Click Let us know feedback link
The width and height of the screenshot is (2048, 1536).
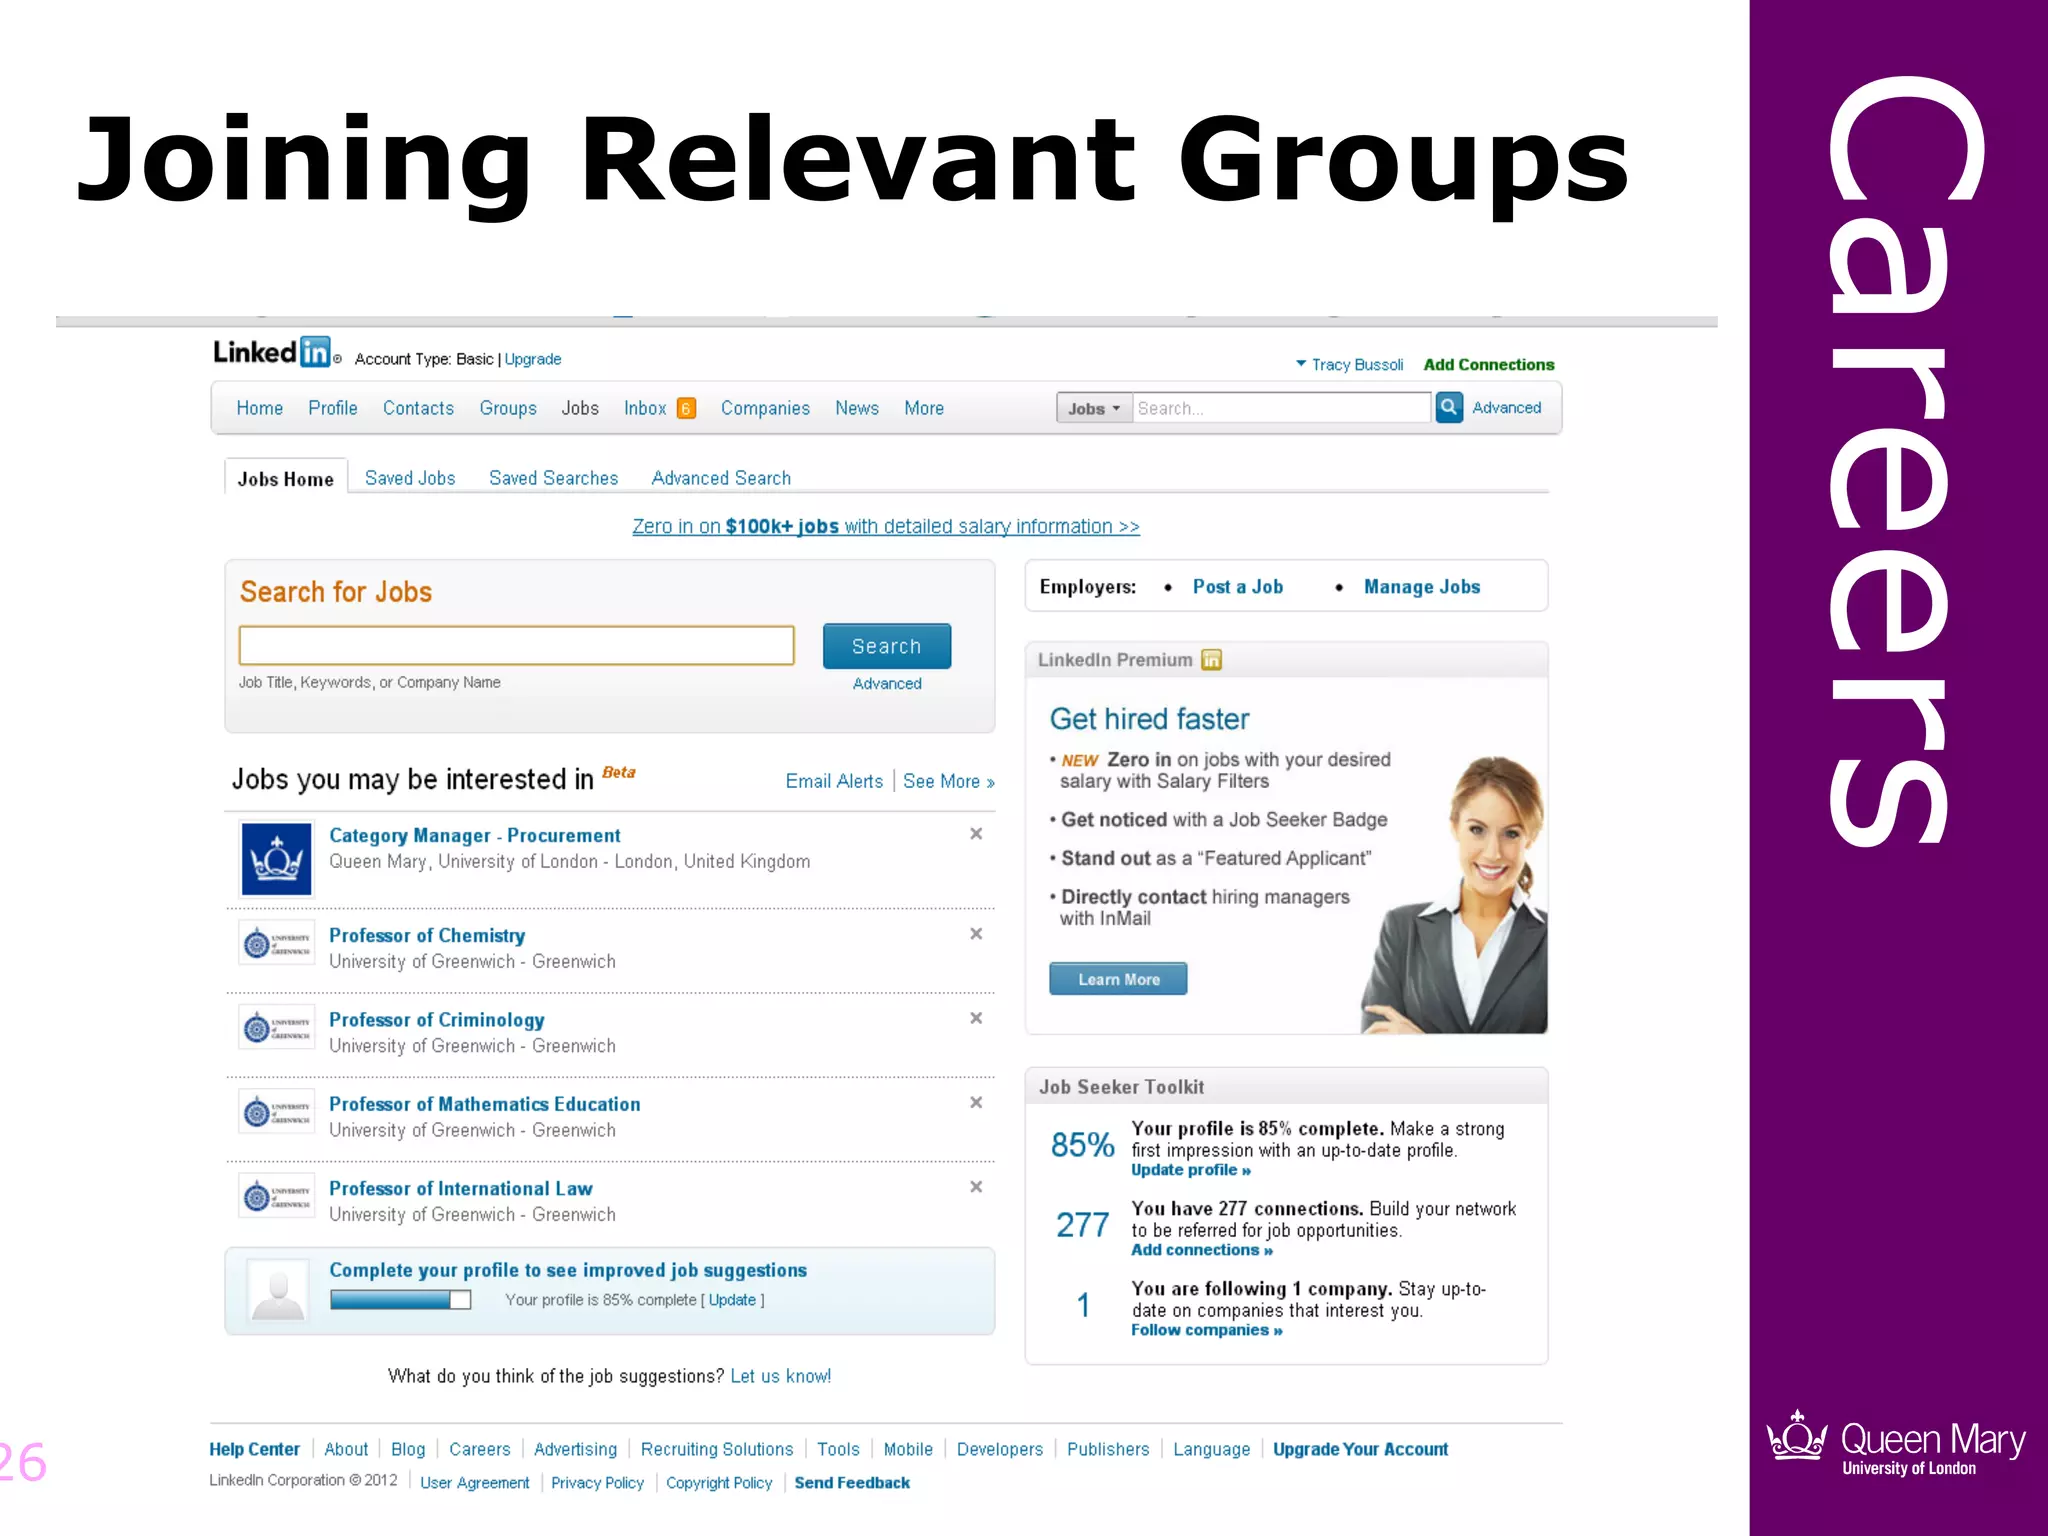pyautogui.click(x=781, y=1376)
